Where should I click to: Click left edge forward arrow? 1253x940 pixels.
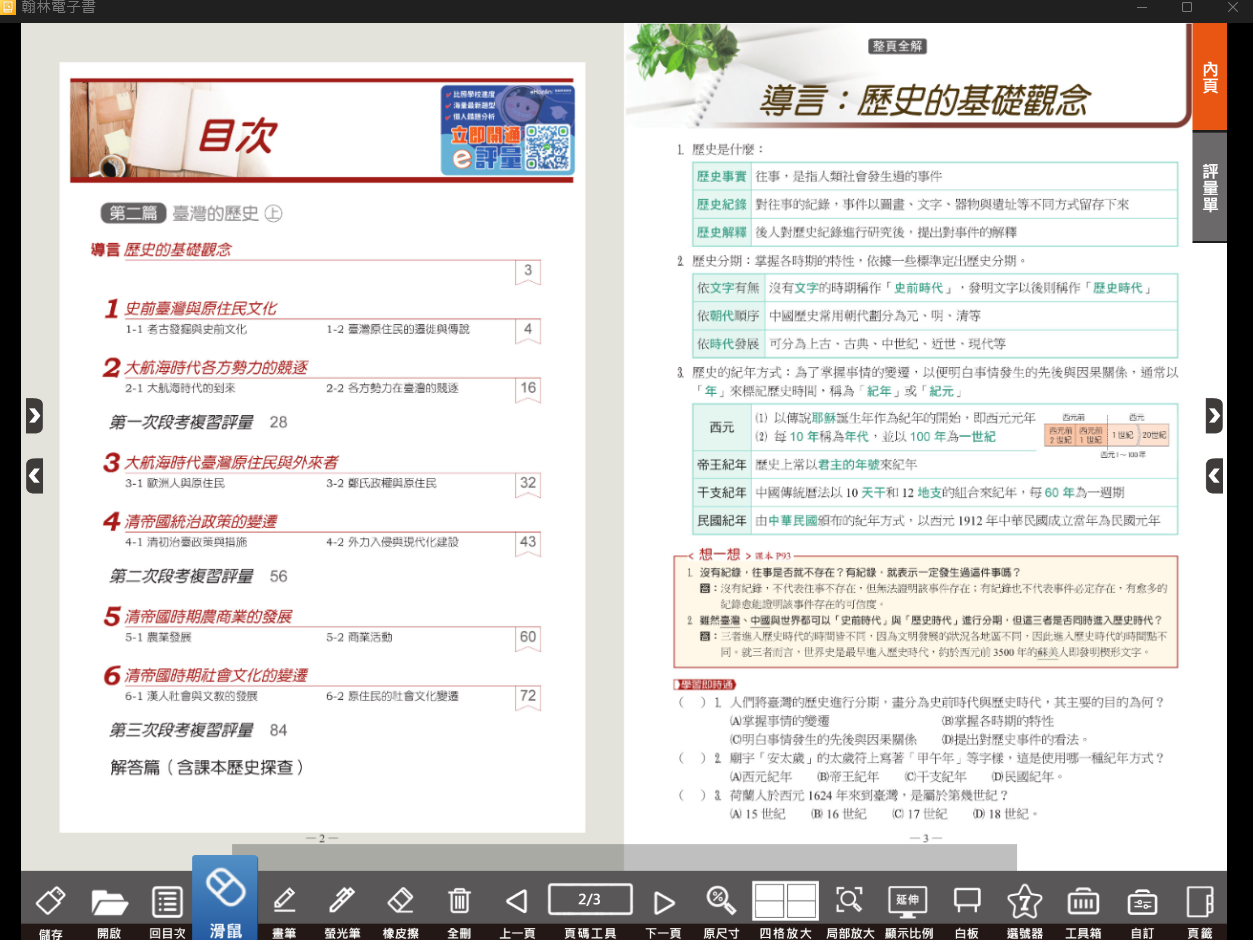34,415
